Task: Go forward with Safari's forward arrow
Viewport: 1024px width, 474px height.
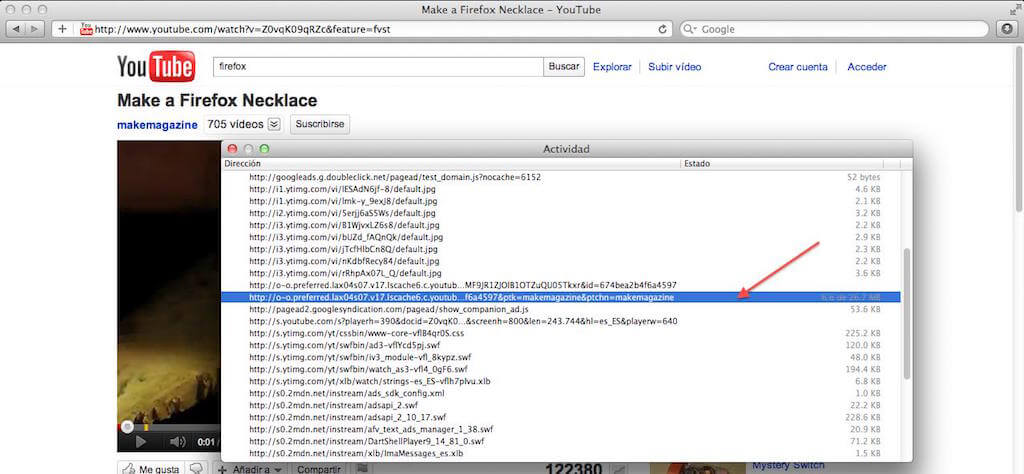Action: 35,29
